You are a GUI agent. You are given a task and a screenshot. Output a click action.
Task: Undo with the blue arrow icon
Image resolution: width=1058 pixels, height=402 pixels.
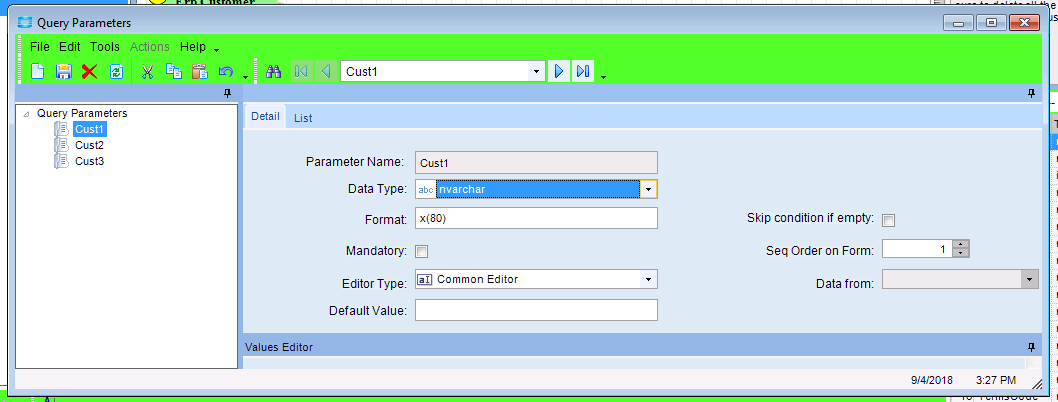click(x=225, y=71)
